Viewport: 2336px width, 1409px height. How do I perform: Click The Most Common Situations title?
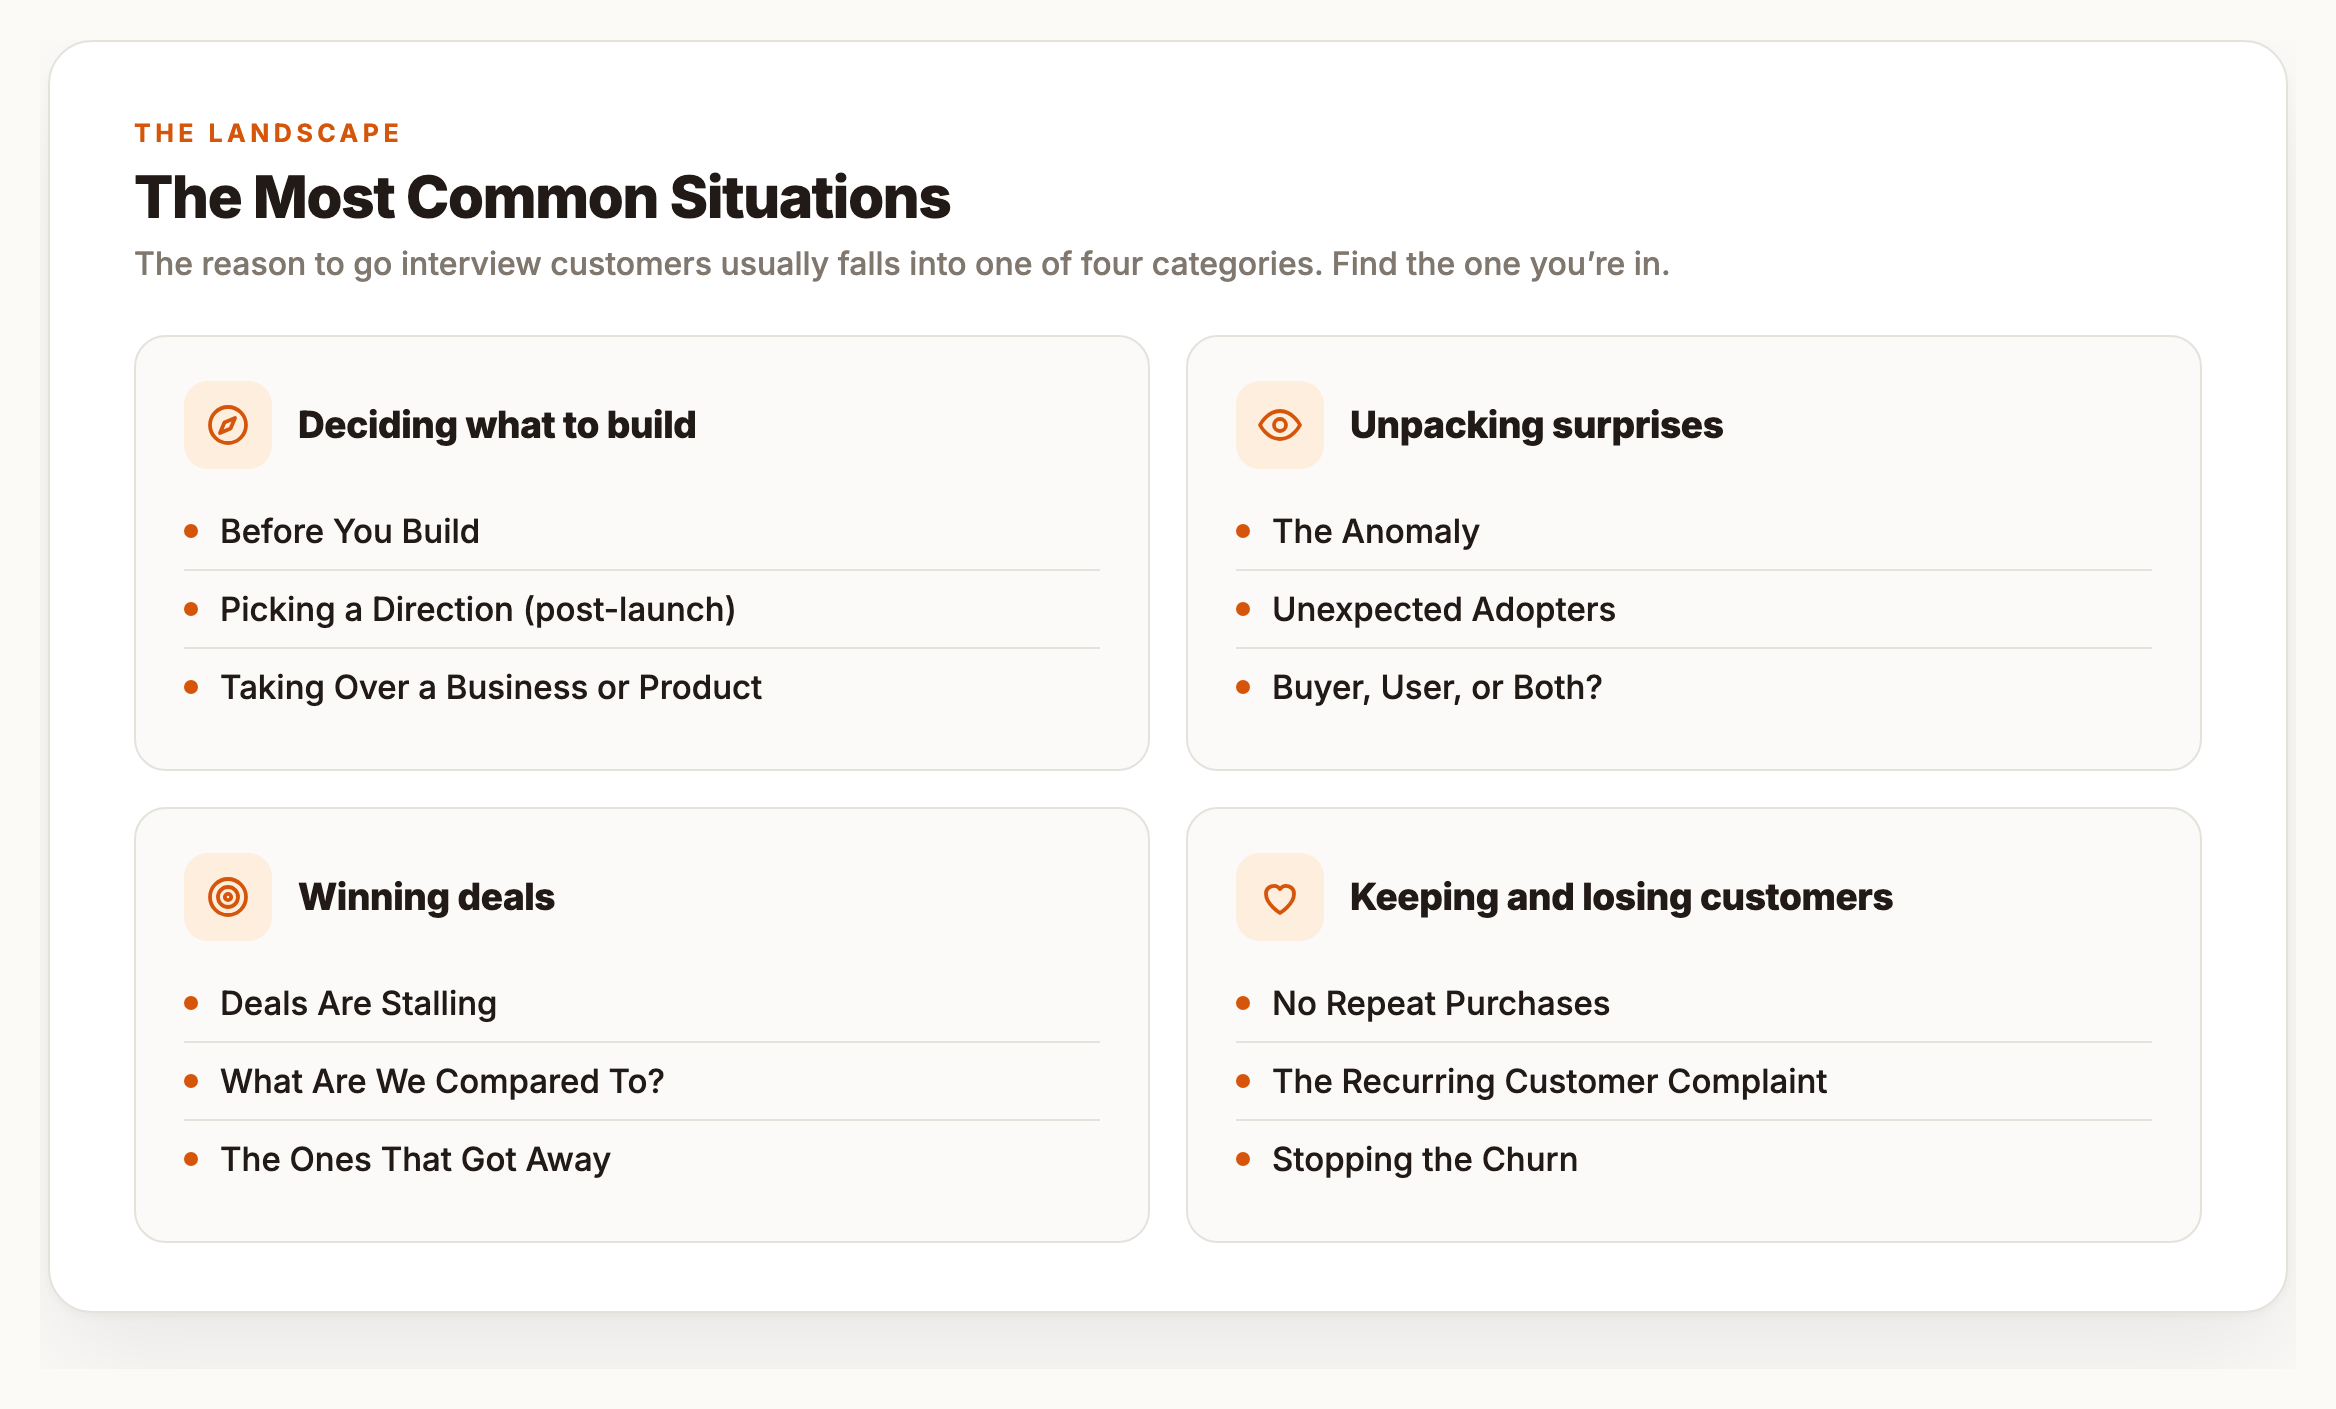pyautogui.click(x=543, y=197)
